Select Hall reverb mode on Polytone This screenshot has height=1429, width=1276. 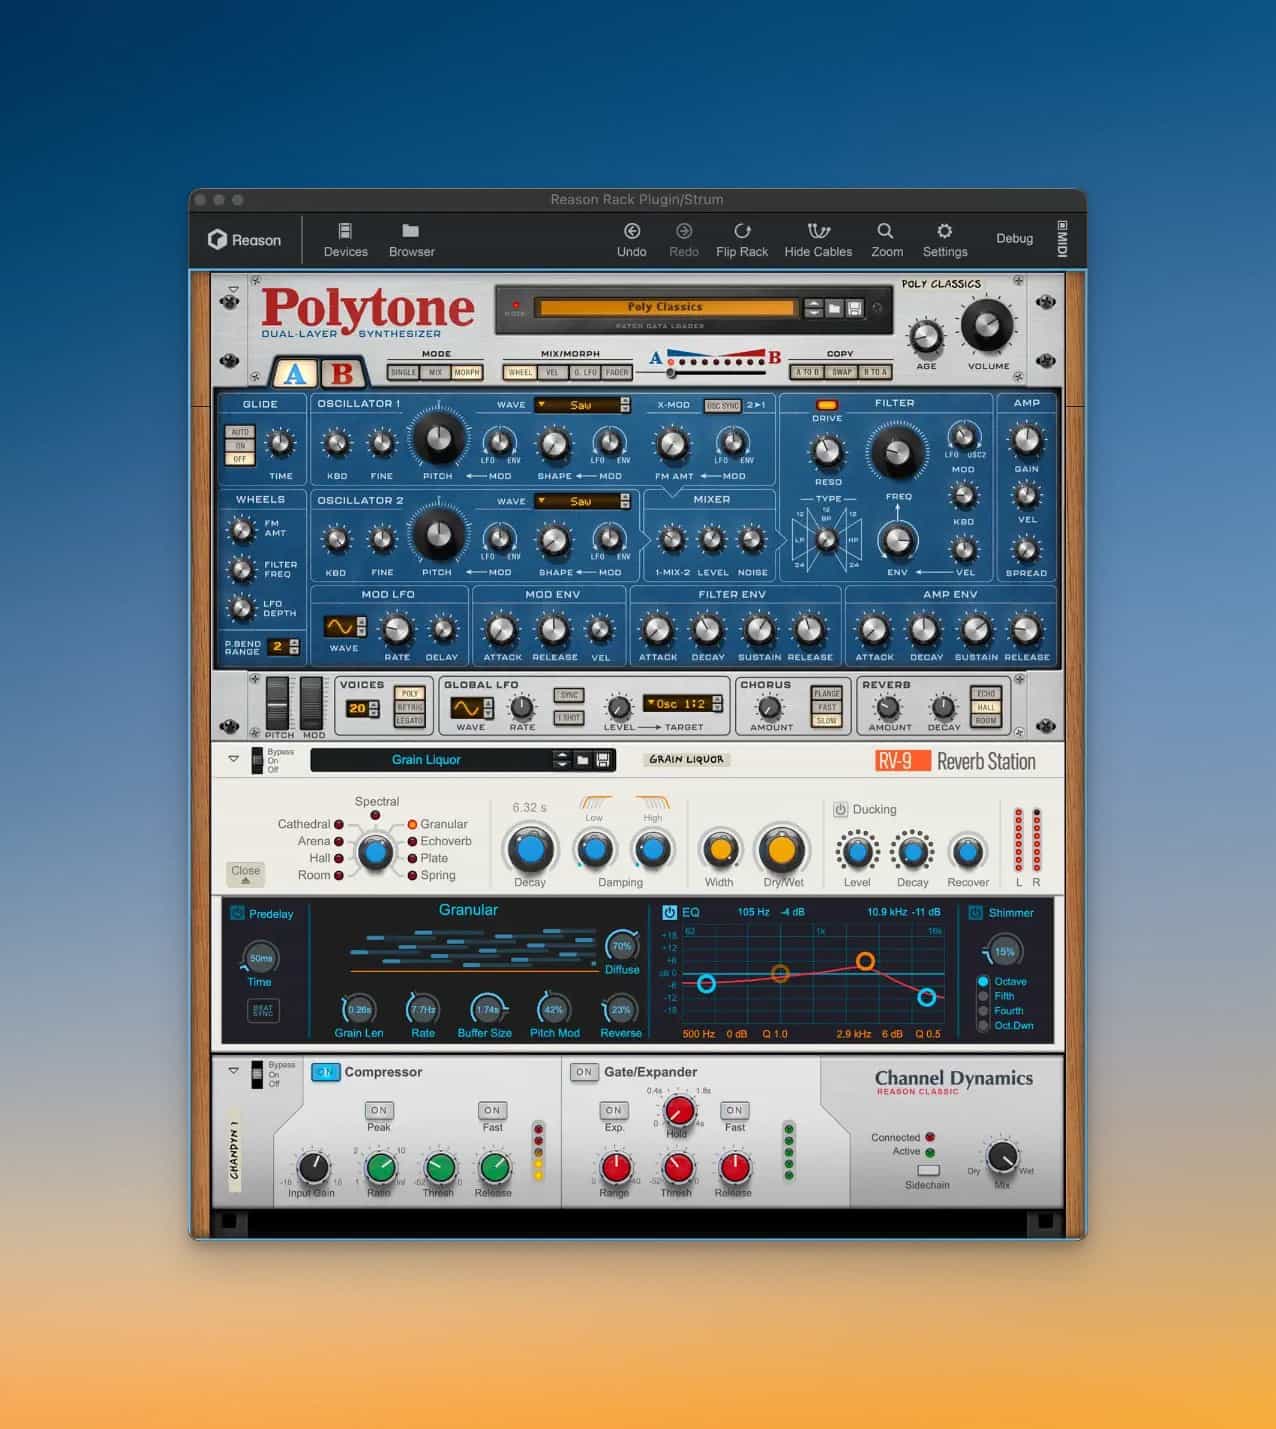click(986, 707)
